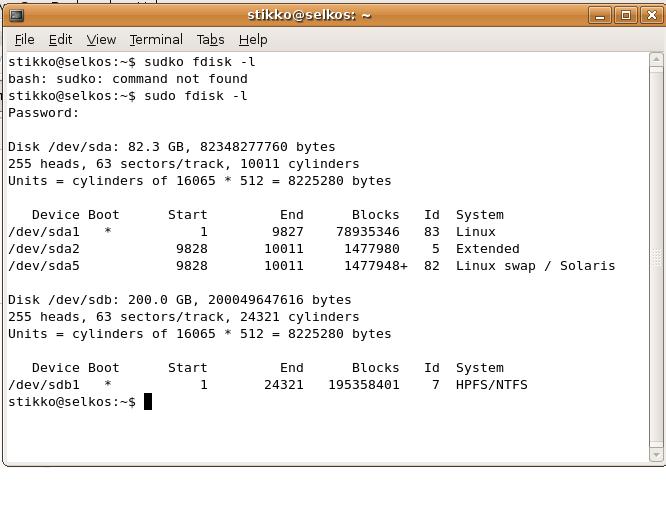Click the vertical scrollbar thumb
Image resolution: width=666 pixels, height=512 pixels.
click(x=656, y=257)
